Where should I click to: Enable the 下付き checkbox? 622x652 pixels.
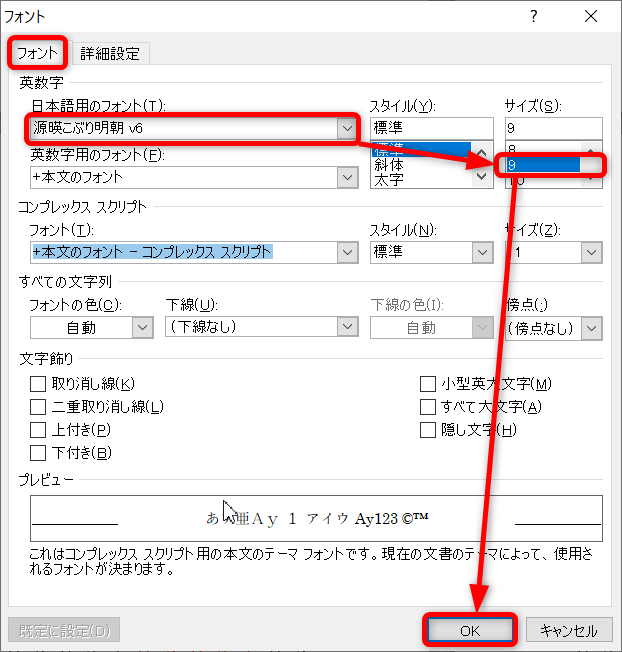pos(38,453)
